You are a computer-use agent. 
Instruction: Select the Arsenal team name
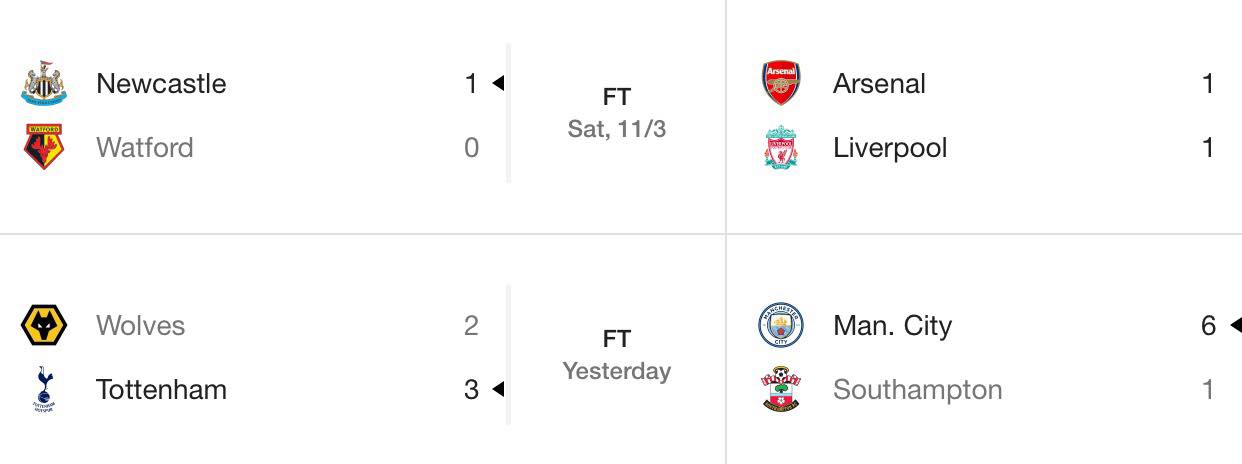pos(879,83)
